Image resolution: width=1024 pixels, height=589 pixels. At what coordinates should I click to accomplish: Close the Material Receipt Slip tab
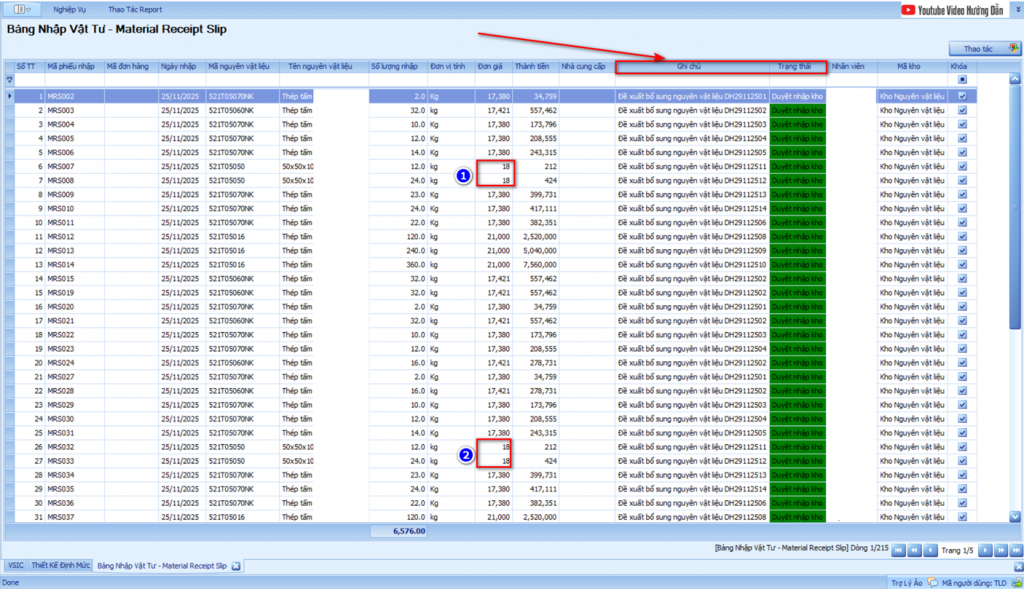(236, 566)
